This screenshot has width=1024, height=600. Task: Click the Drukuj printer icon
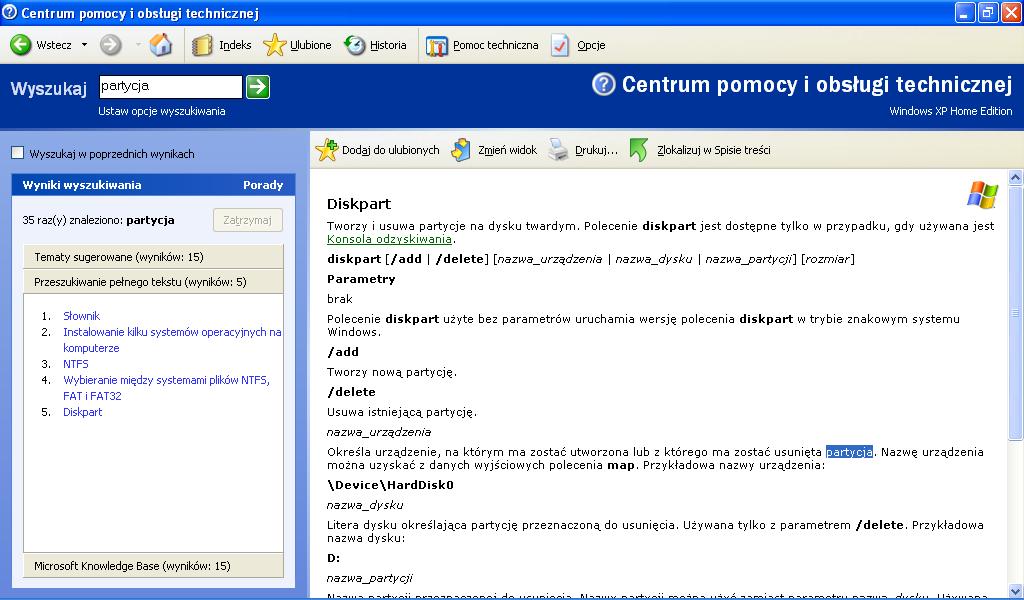tap(559, 150)
